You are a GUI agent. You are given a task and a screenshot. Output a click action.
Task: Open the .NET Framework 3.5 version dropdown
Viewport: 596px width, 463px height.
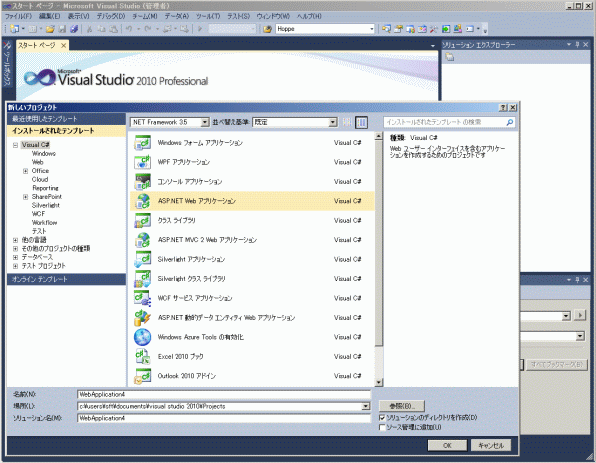(205, 122)
